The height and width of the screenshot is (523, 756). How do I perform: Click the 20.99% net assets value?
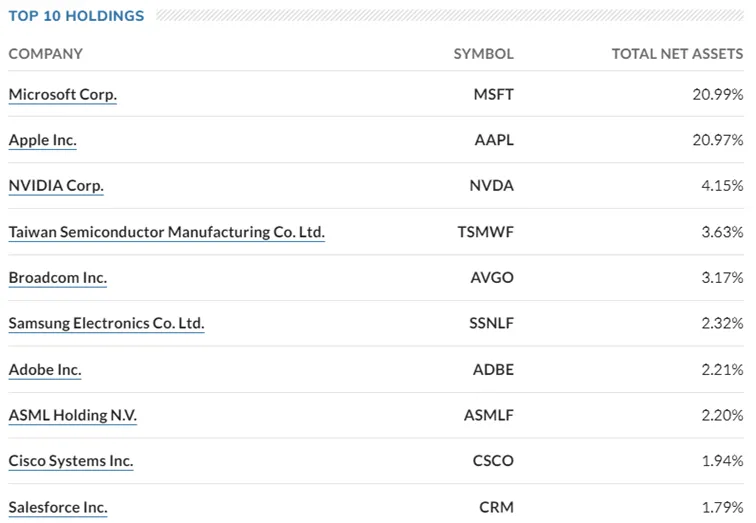[718, 94]
